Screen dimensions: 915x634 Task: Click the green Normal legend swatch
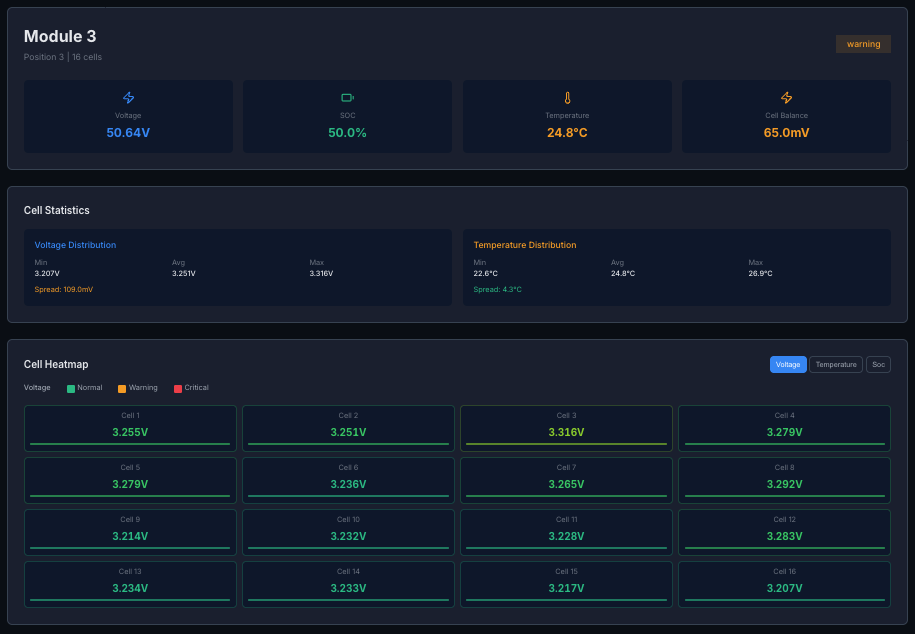tap(71, 388)
